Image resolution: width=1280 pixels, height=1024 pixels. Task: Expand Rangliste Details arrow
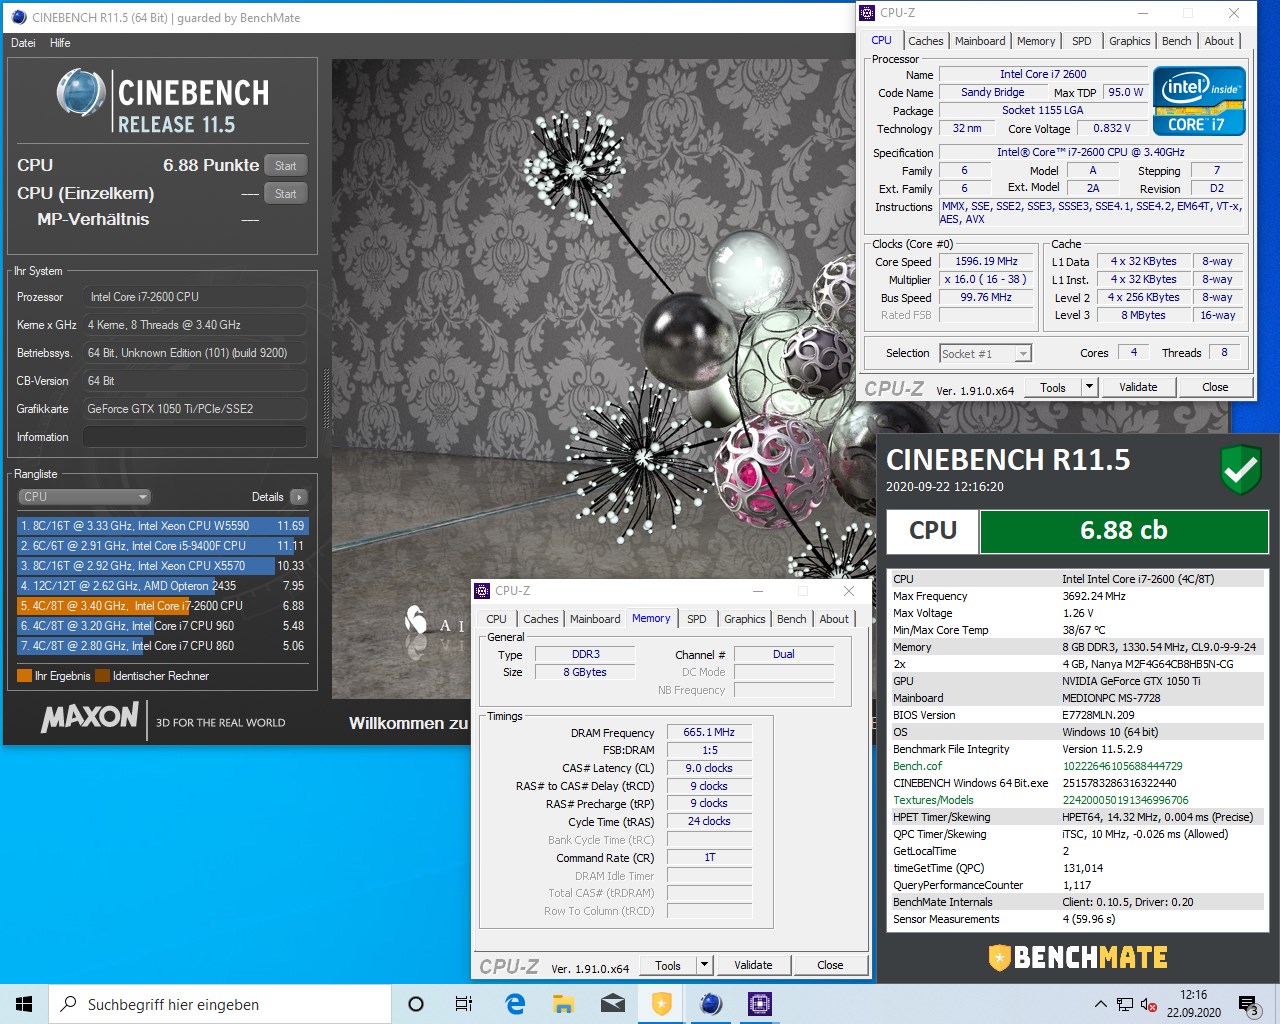(299, 497)
